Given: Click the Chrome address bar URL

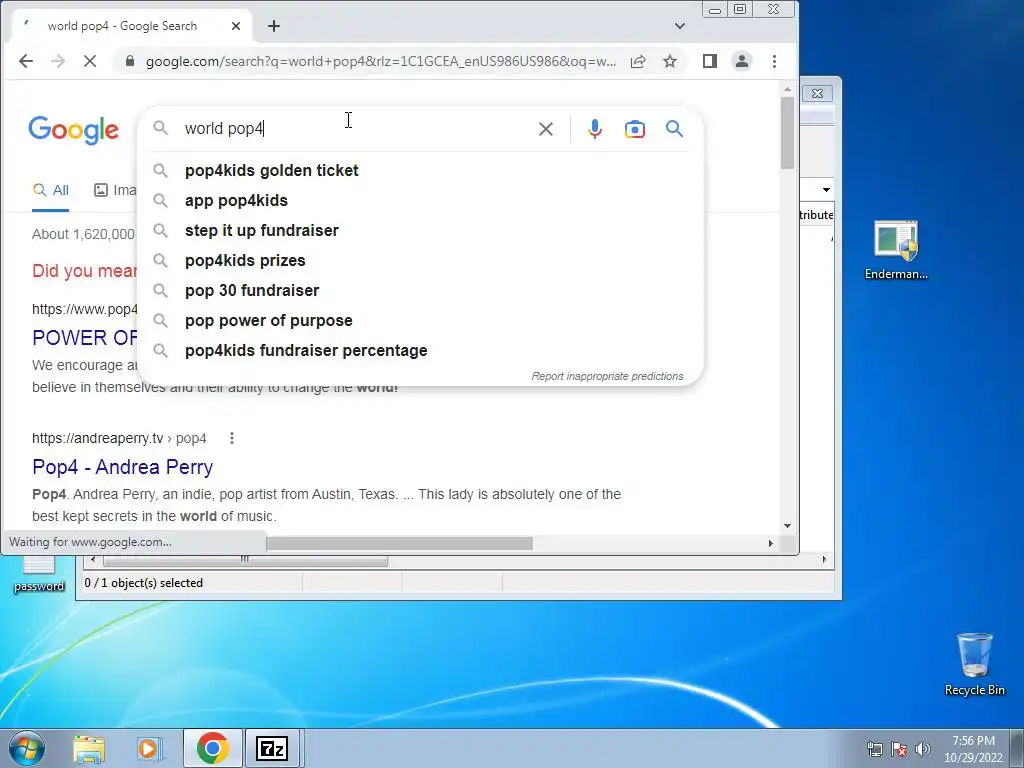Looking at the screenshot, I should coord(381,61).
